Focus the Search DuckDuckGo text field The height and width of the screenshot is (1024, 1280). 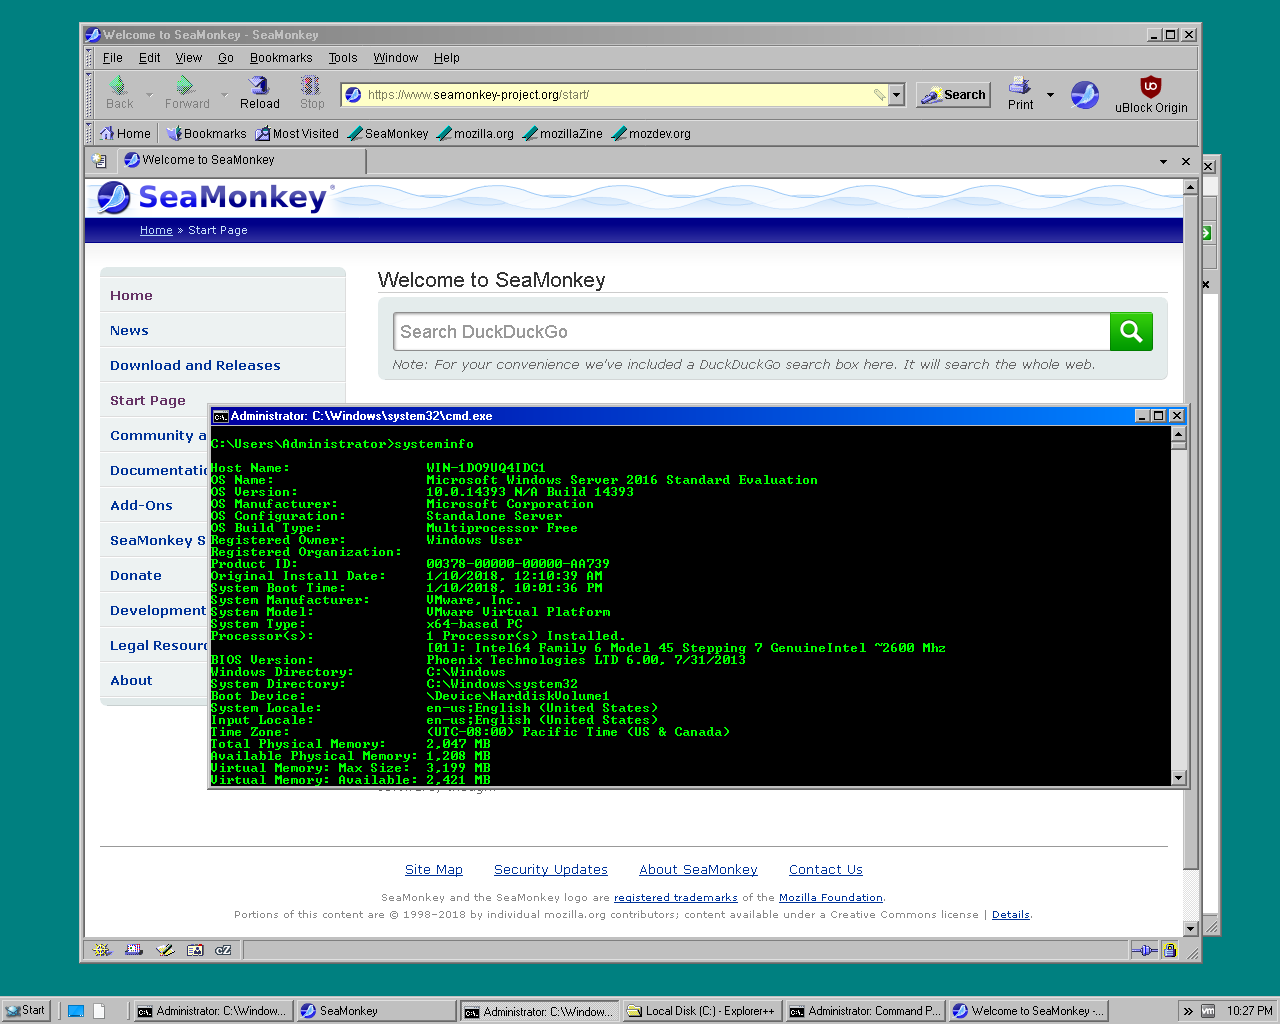pos(752,332)
